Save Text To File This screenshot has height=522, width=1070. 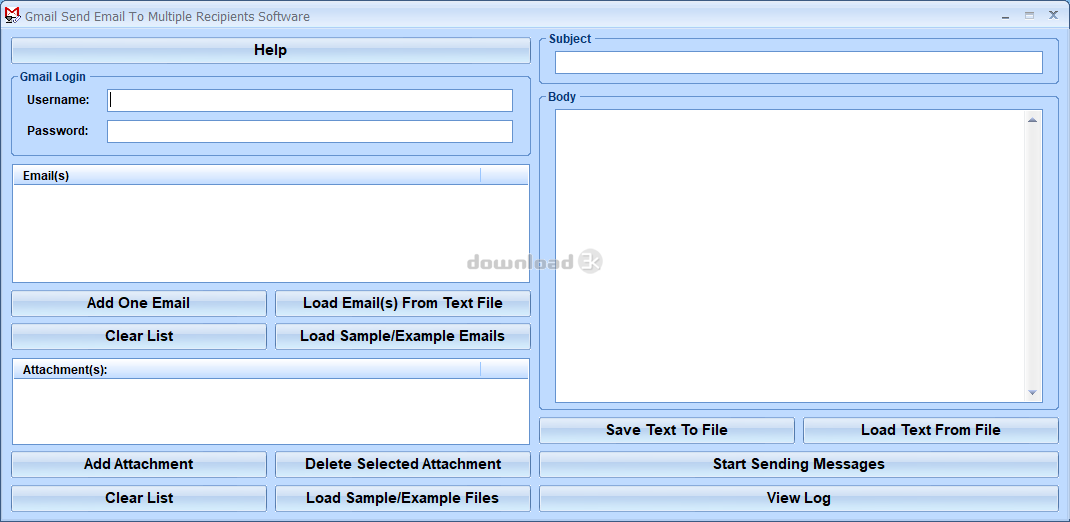click(667, 431)
